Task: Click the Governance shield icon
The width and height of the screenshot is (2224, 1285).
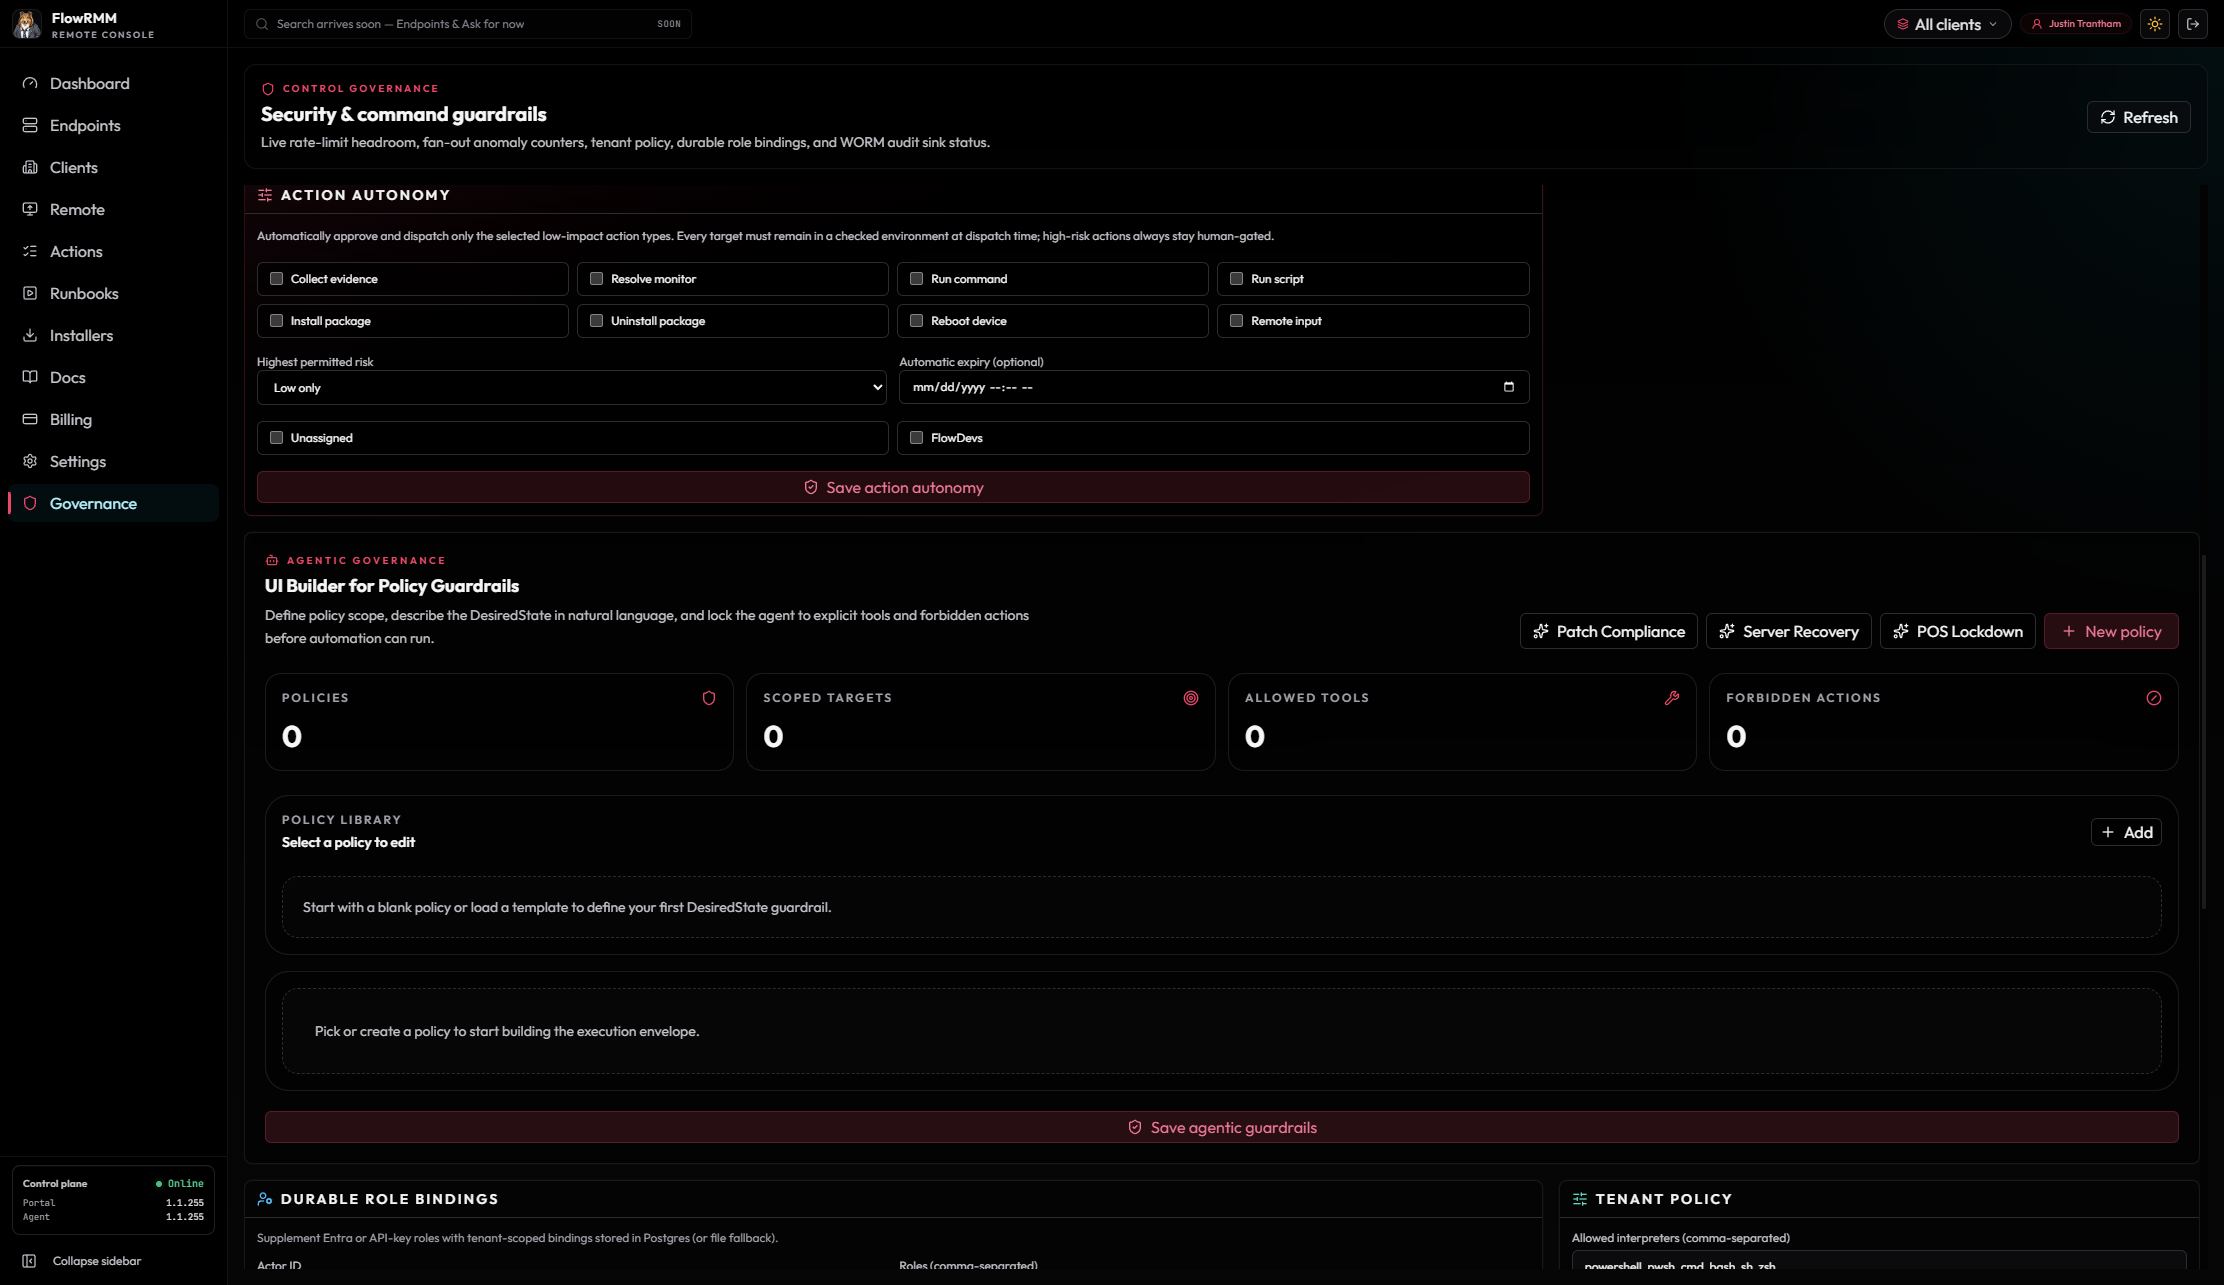Action: pyautogui.click(x=30, y=503)
